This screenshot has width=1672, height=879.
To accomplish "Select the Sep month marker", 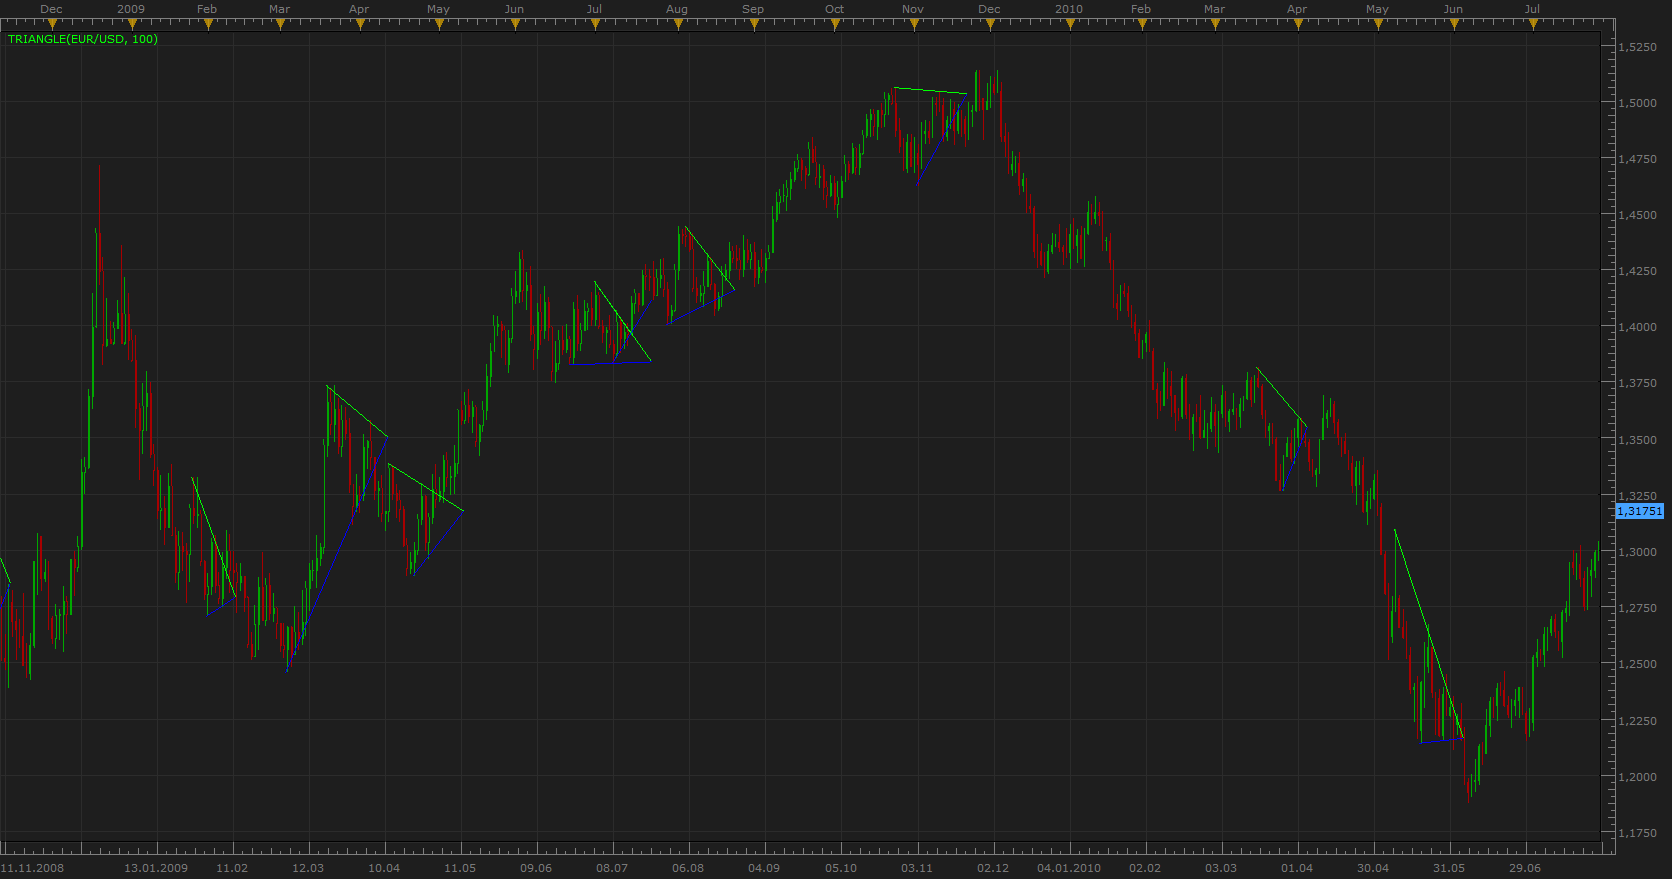I will coord(753,9).
